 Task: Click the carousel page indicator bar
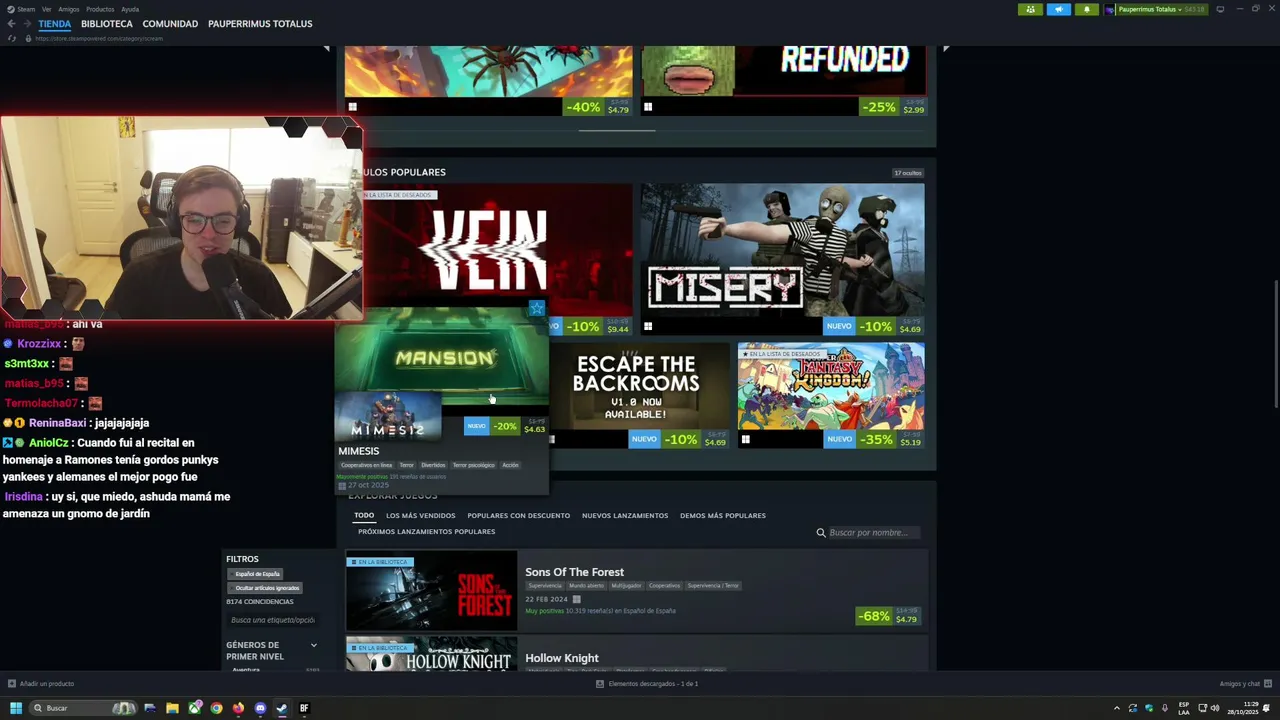(x=617, y=131)
